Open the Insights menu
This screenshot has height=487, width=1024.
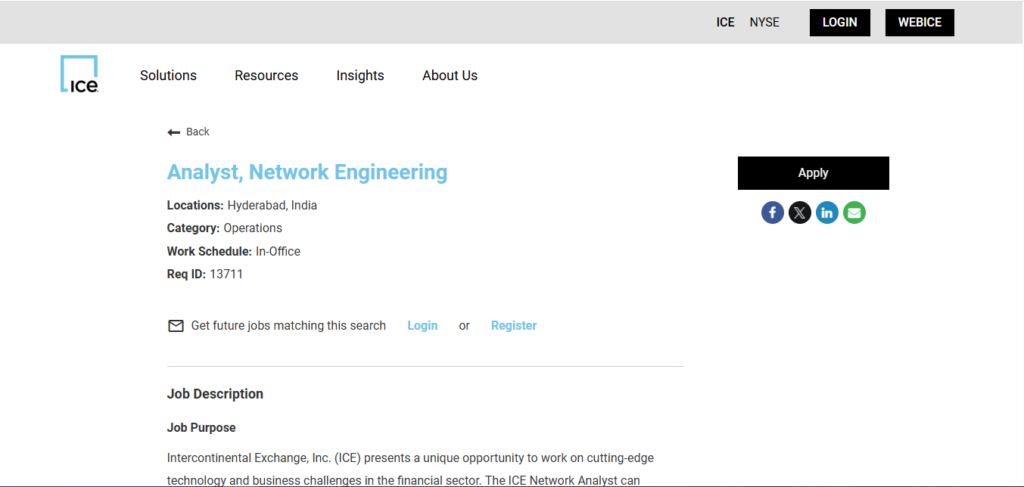[360, 76]
